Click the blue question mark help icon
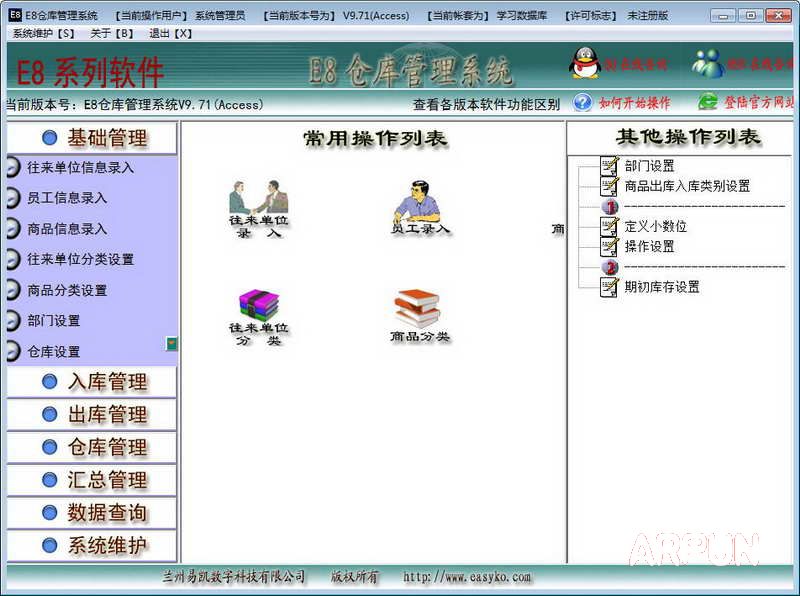 pos(582,103)
